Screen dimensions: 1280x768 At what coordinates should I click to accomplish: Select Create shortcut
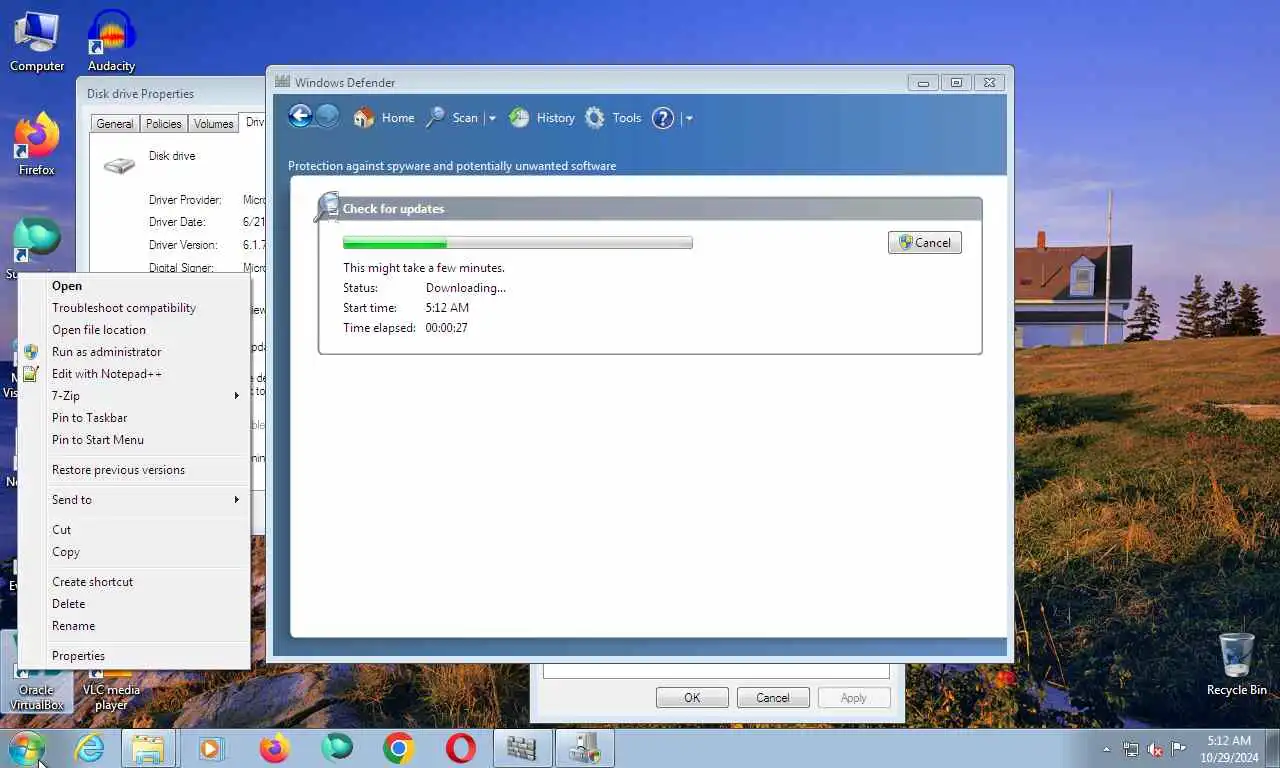(134, 582)
